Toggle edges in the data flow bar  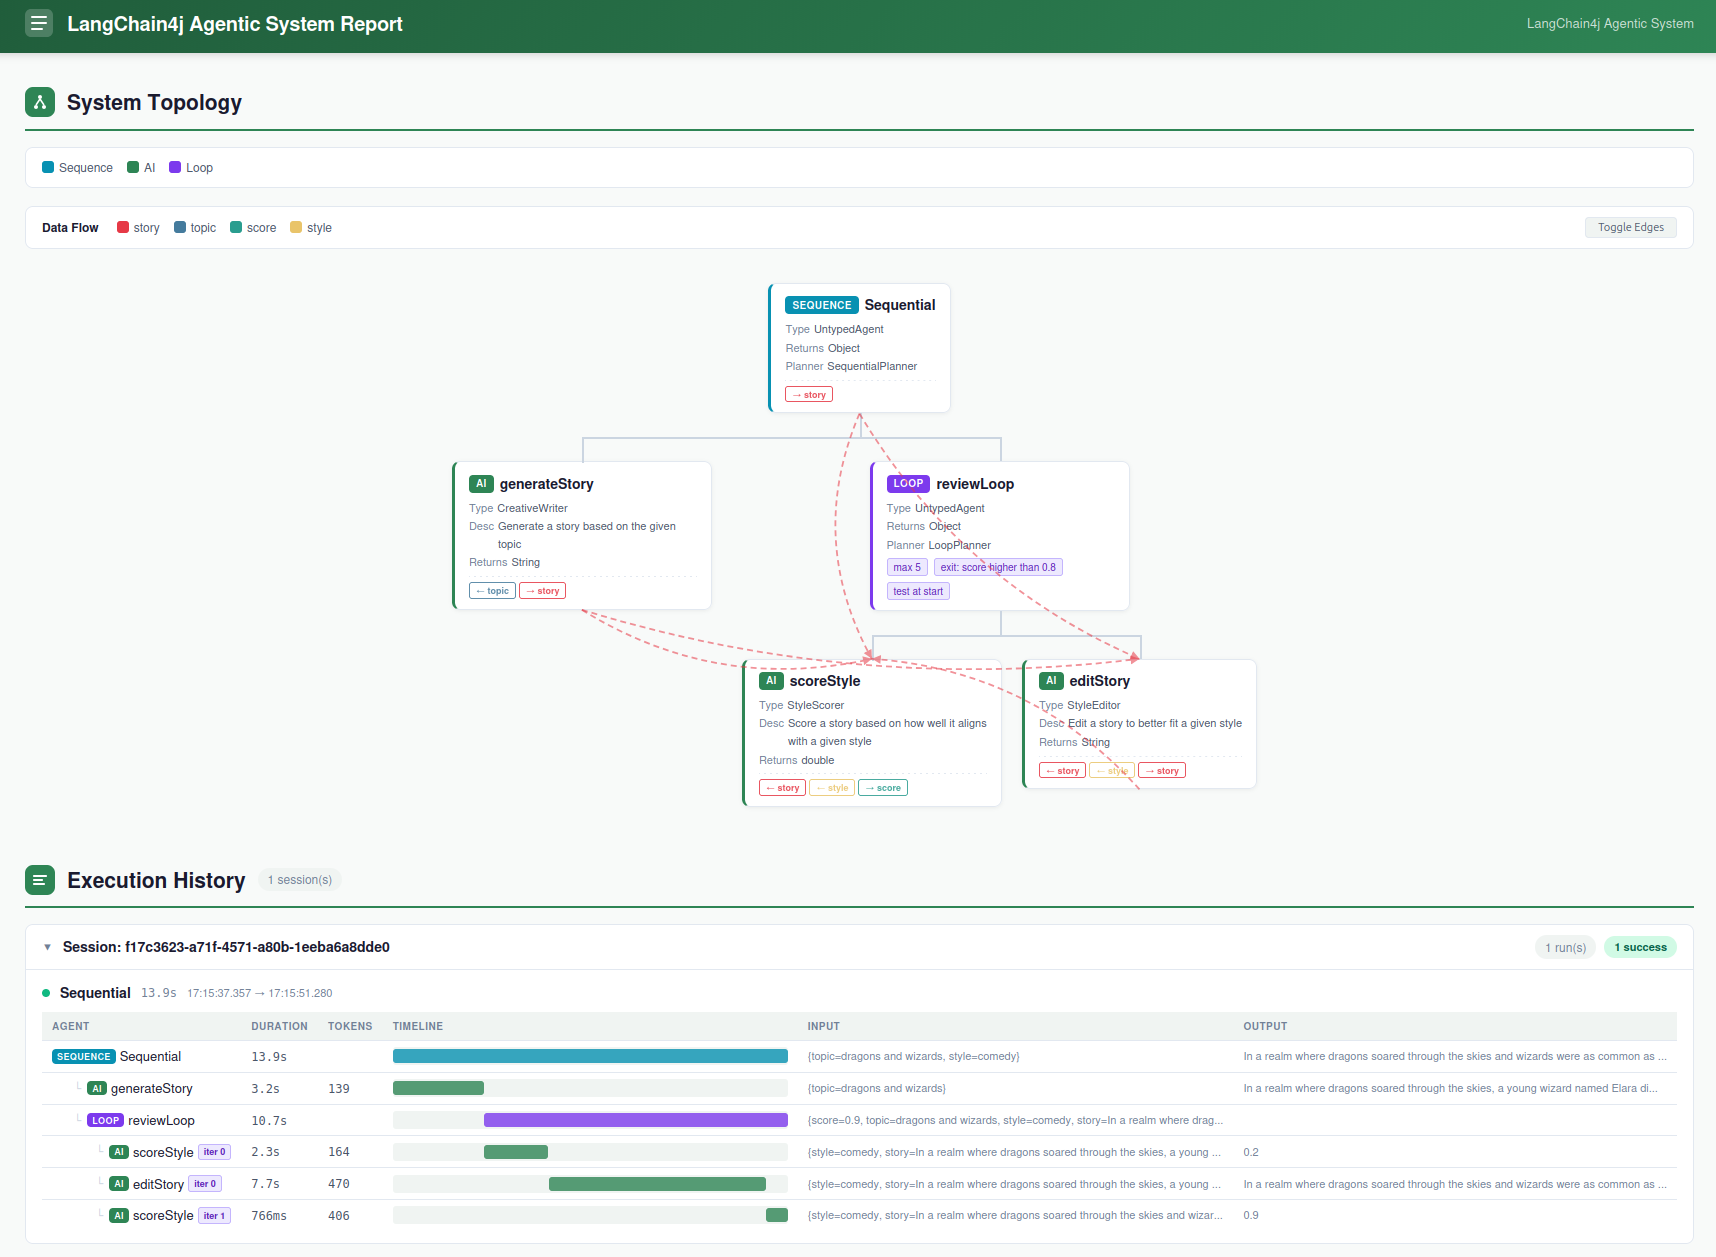[x=1630, y=228]
